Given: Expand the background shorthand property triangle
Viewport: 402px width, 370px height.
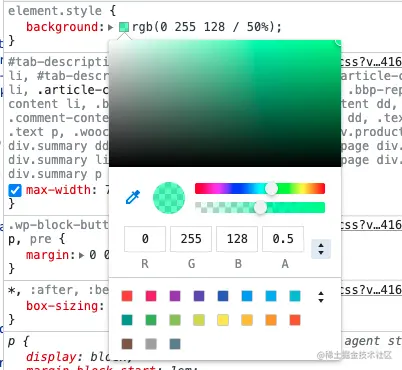Looking at the screenshot, I should click(111, 27).
